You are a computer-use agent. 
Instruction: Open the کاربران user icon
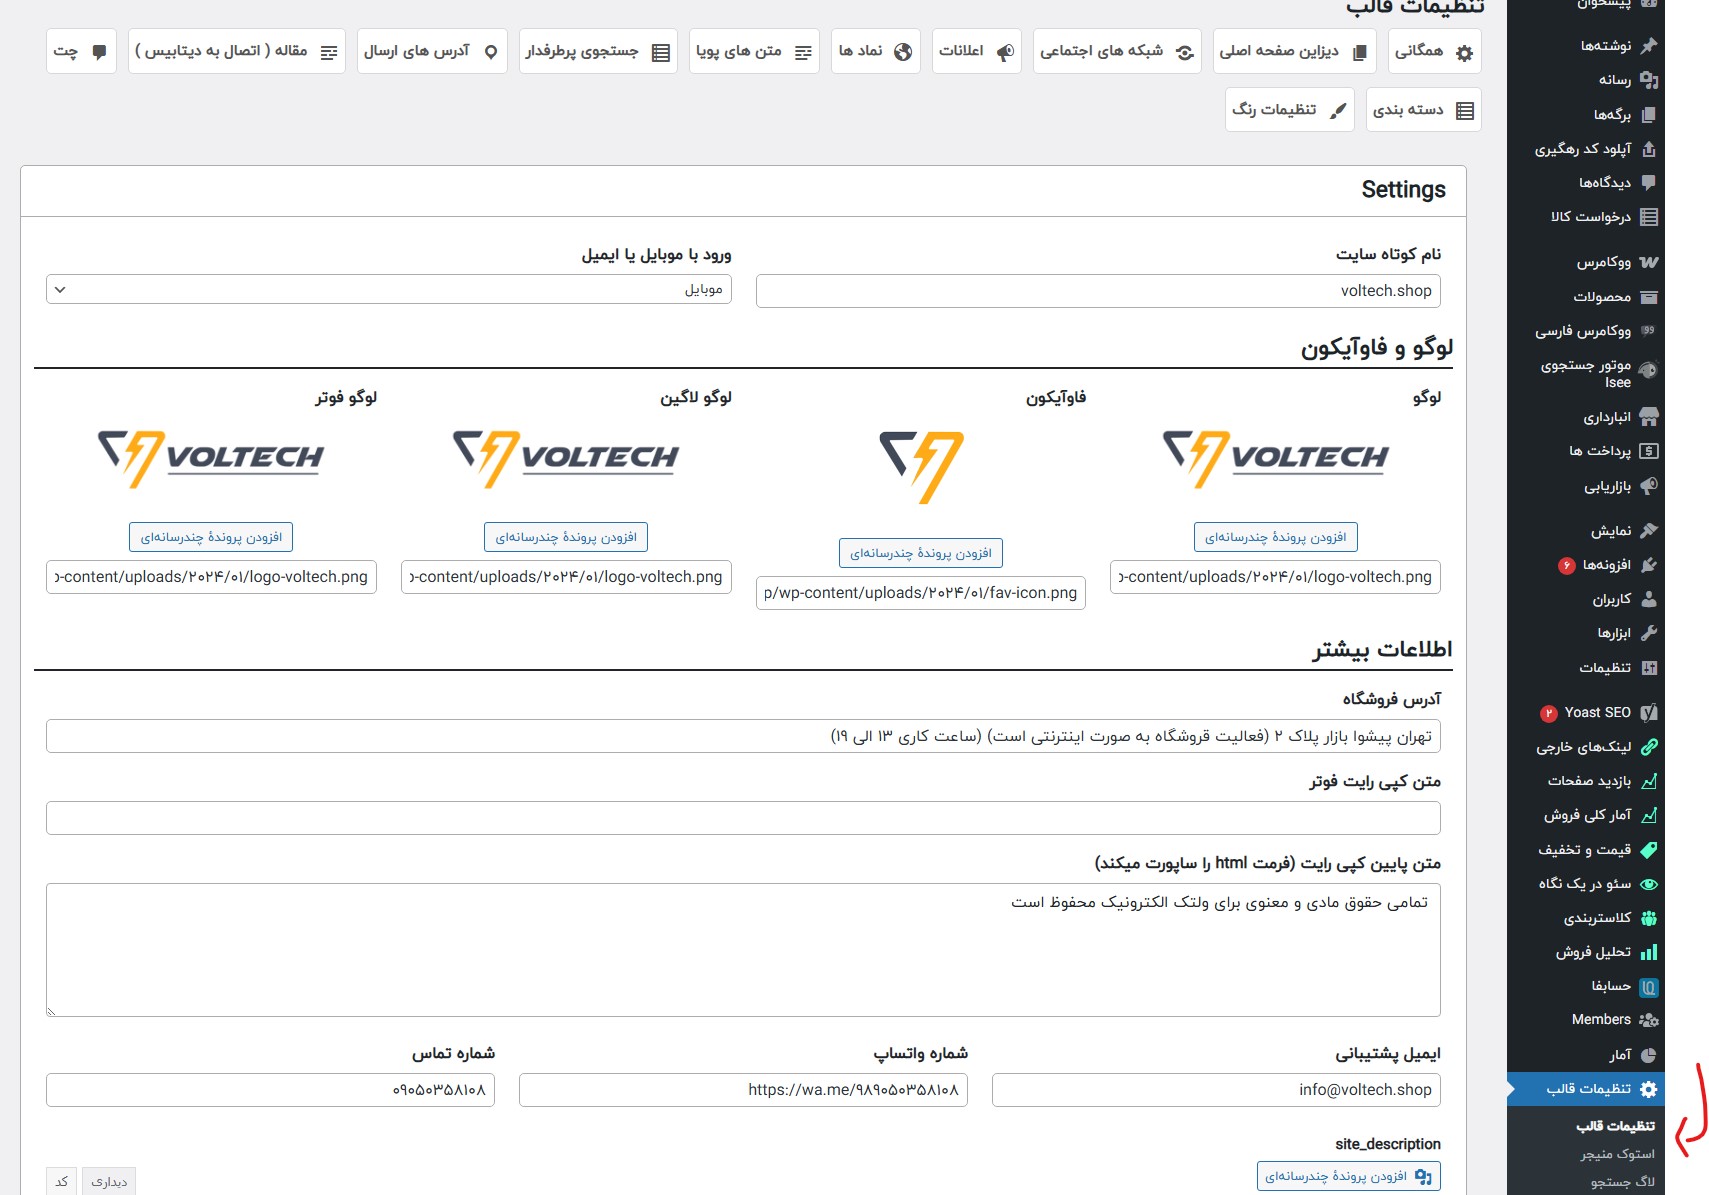click(1649, 599)
